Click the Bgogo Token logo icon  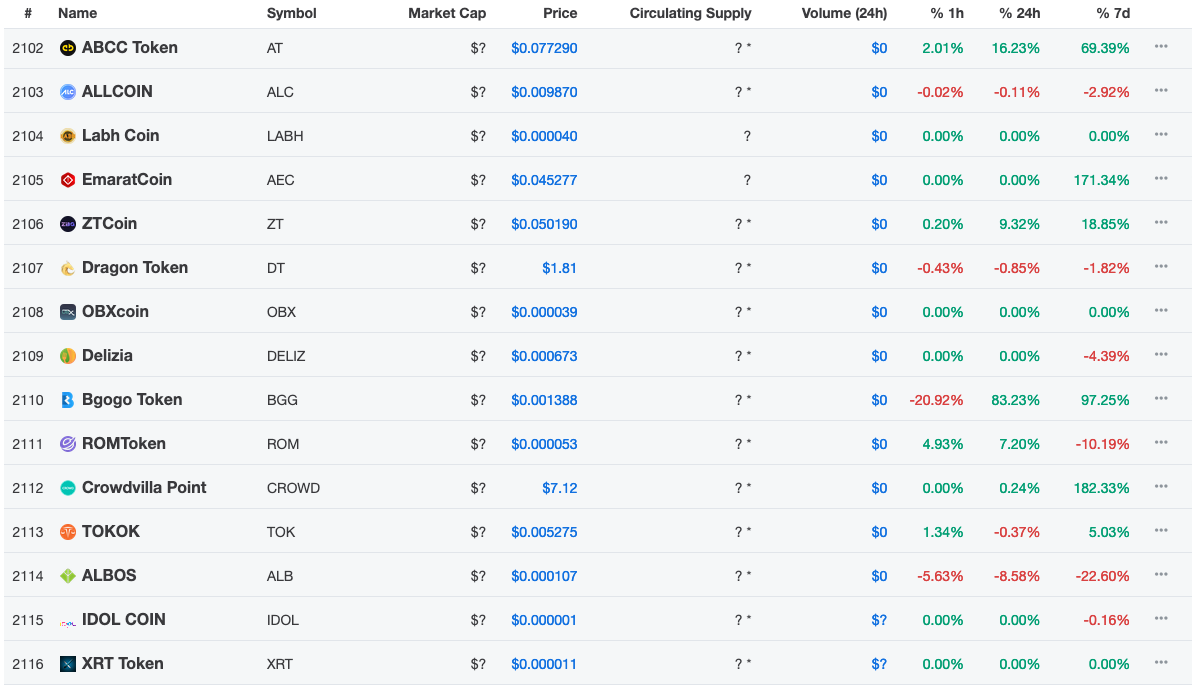click(68, 400)
